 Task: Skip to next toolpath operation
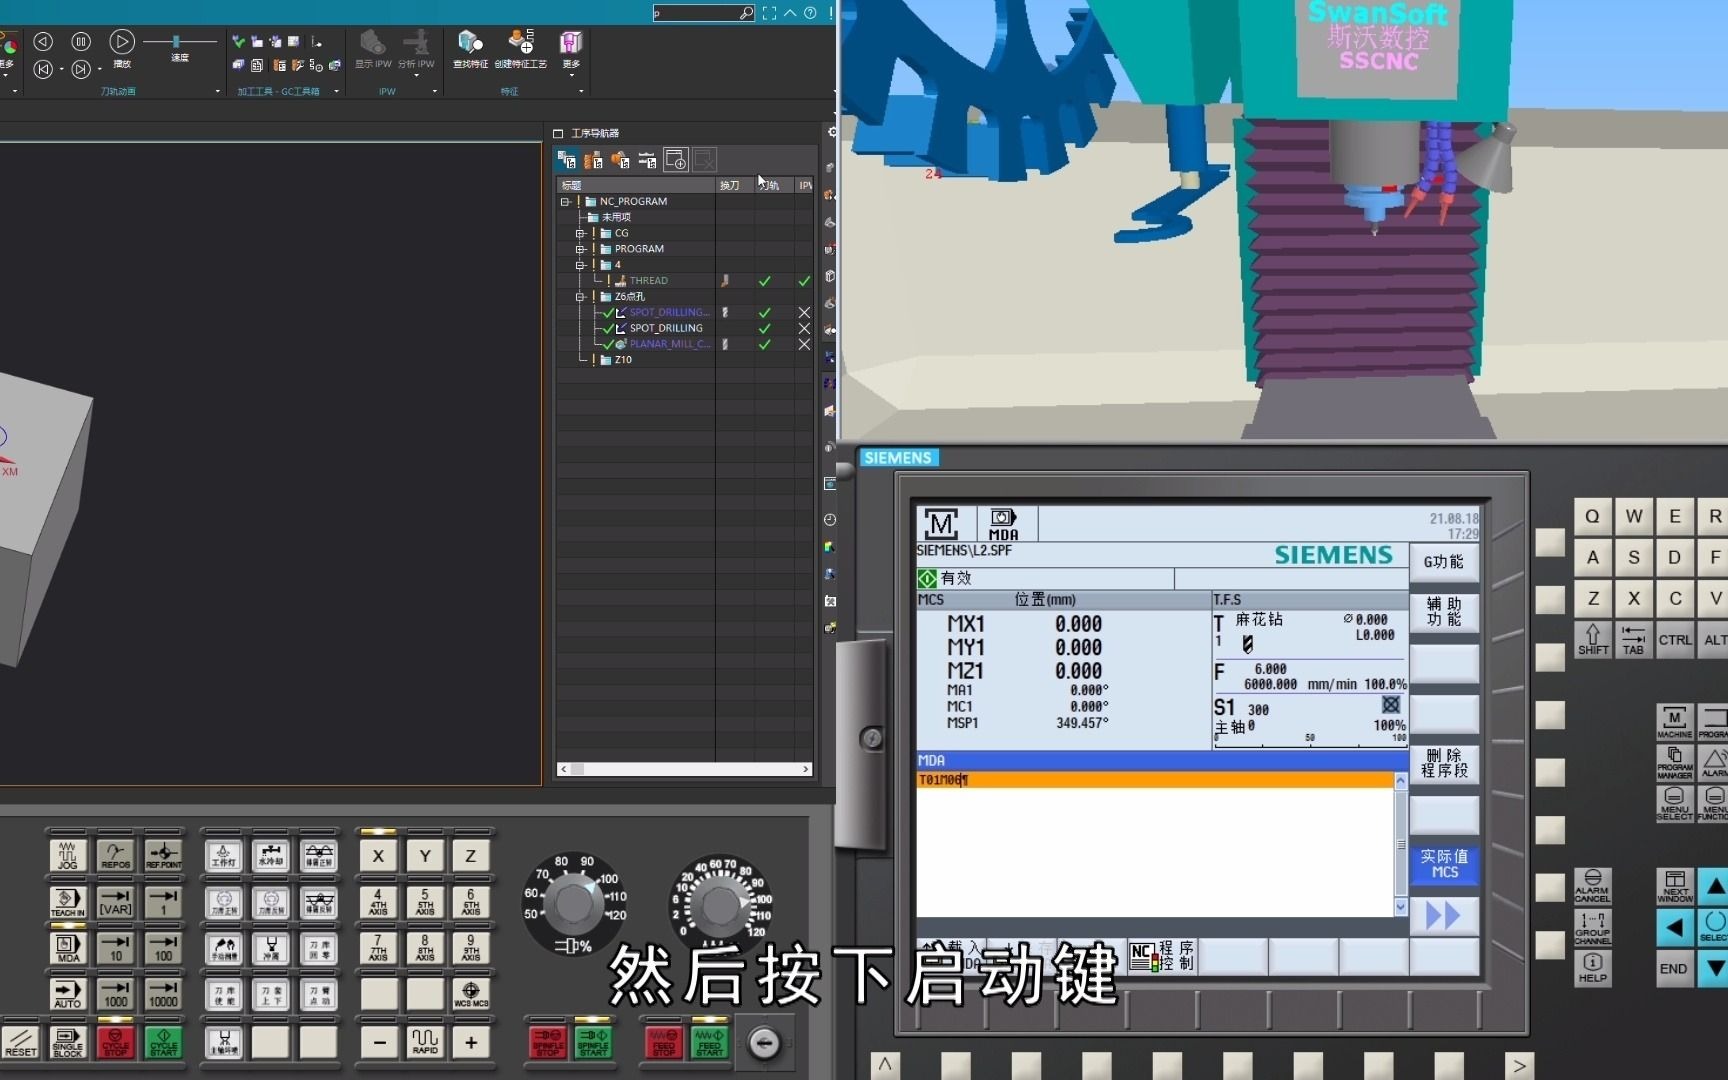point(81,69)
